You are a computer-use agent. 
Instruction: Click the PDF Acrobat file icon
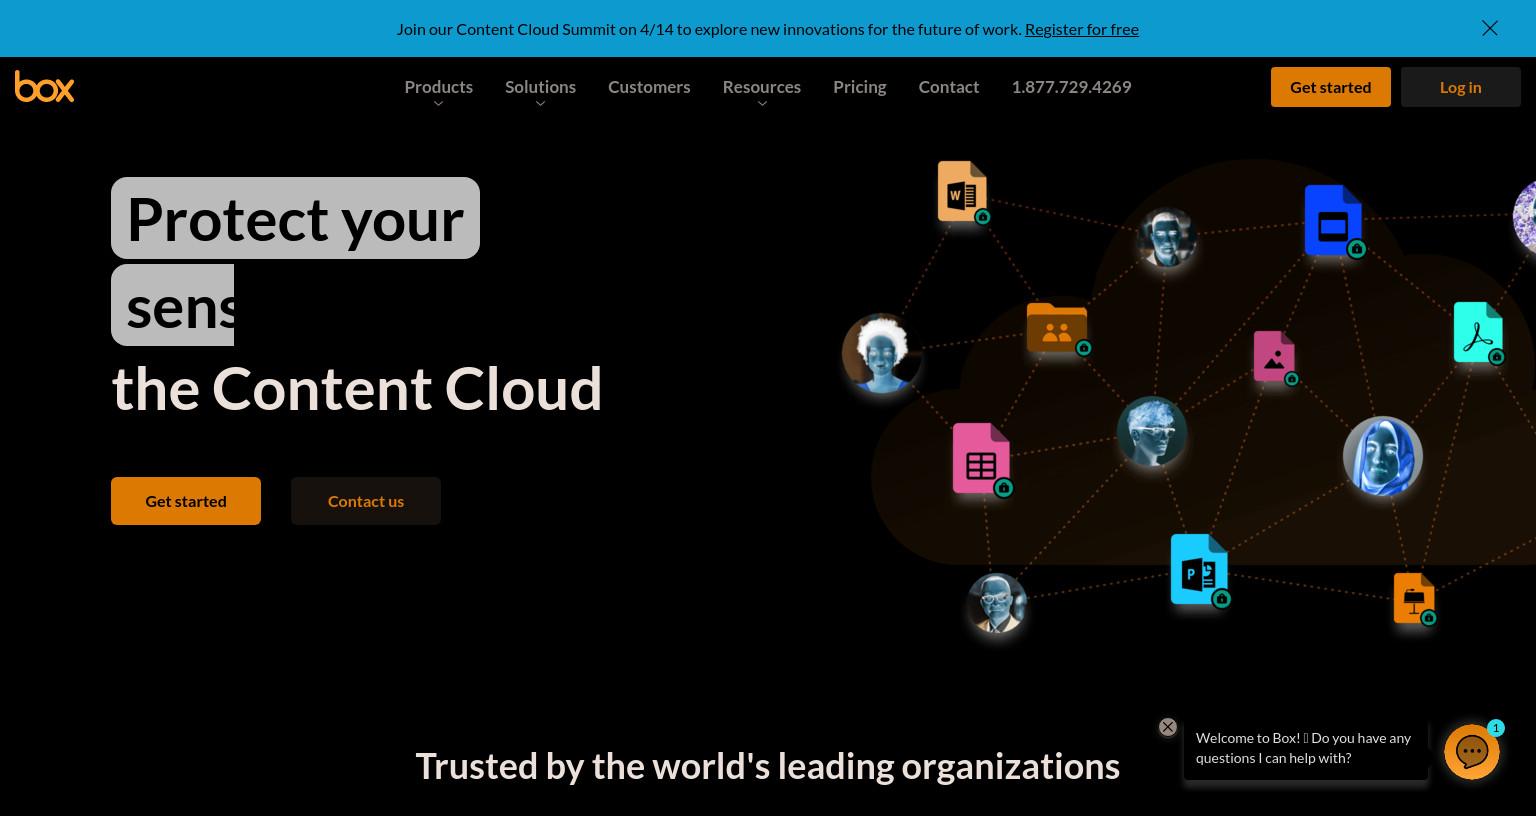tap(1478, 332)
